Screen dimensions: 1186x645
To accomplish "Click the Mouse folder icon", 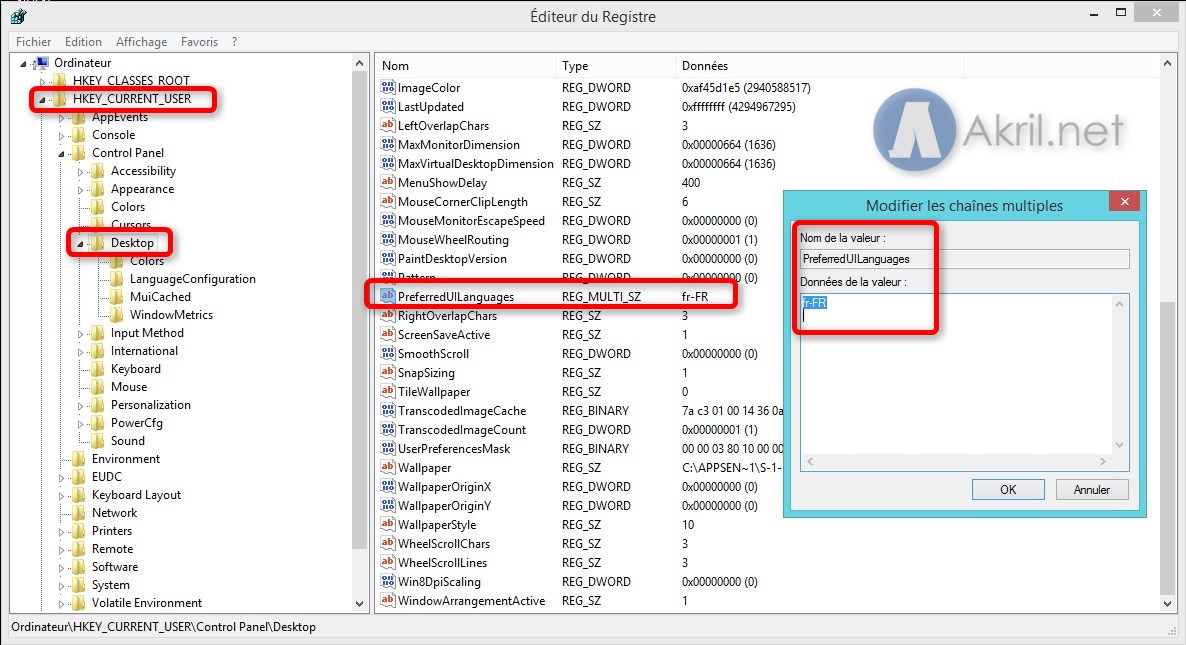I will [x=98, y=387].
